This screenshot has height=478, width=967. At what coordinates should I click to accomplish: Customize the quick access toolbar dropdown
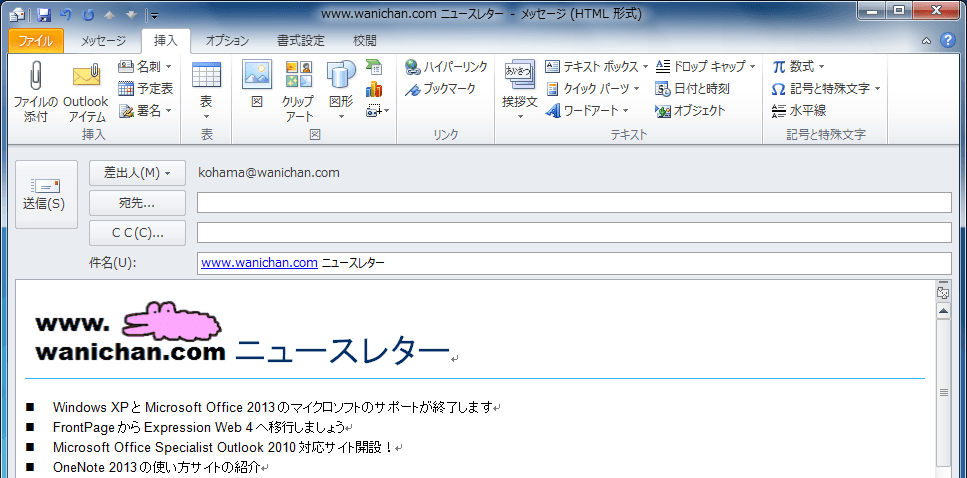(x=154, y=15)
